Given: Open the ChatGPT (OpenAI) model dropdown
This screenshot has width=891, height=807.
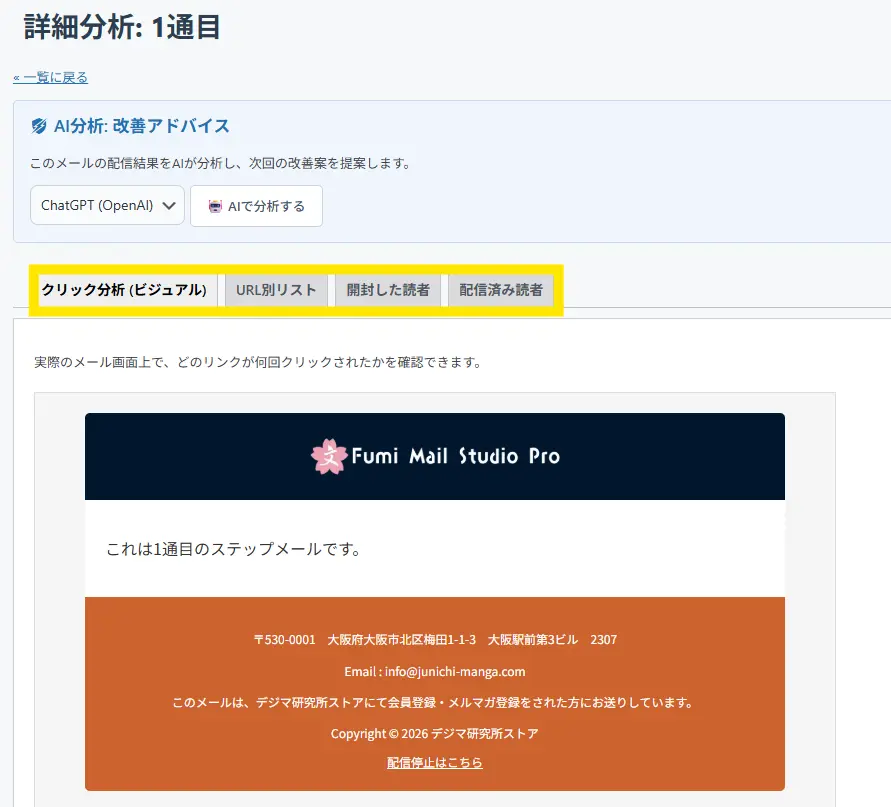Looking at the screenshot, I should pyautogui.click(x=107, y=205).
